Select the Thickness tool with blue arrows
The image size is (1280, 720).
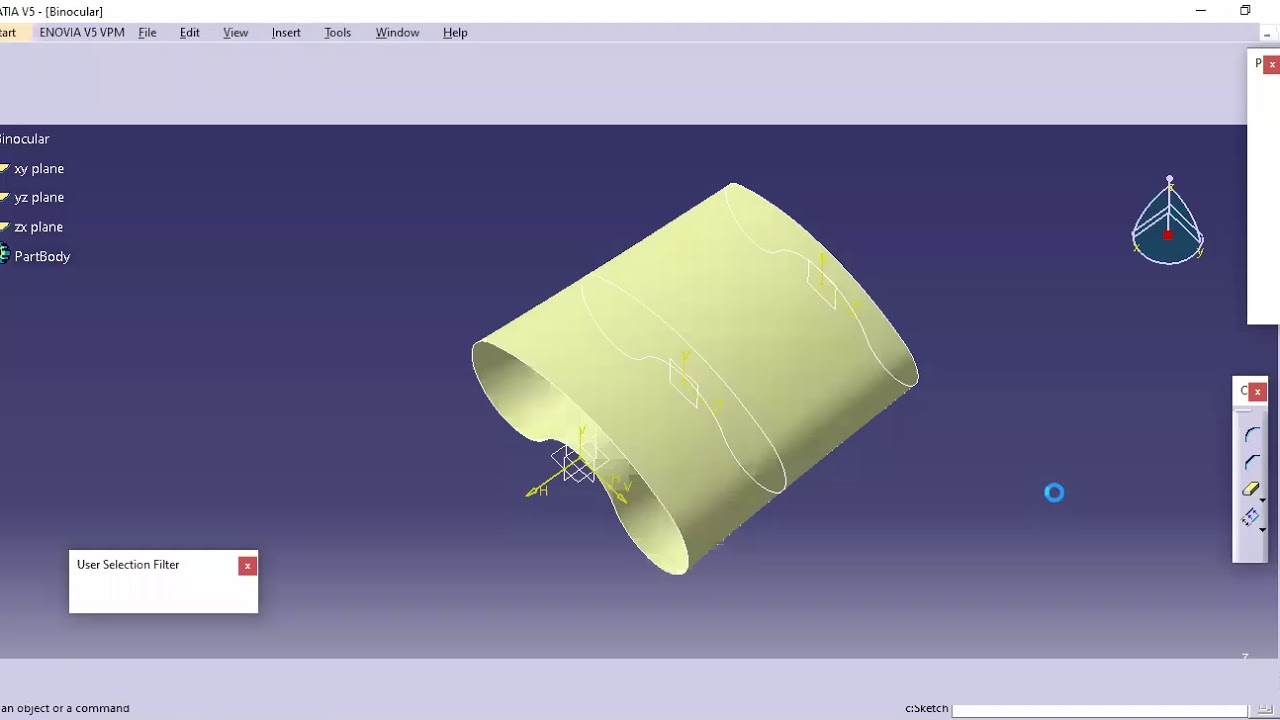point(1250,516)
